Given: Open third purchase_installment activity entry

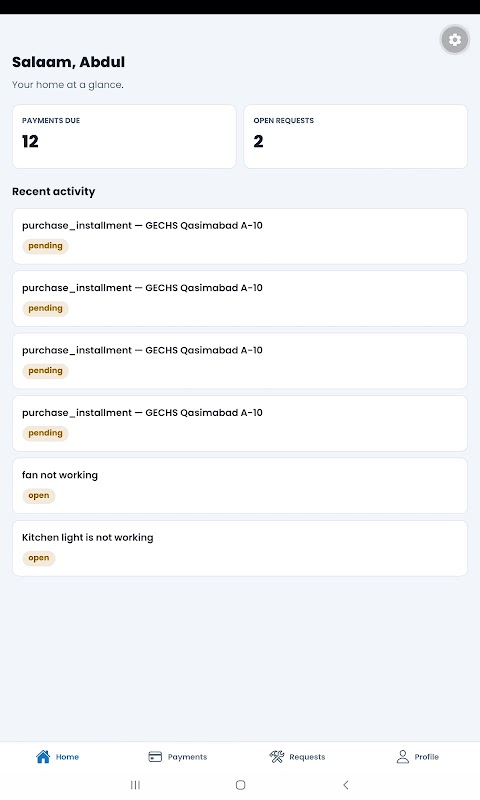Looking at the screenshot, I should pos(240,361).
